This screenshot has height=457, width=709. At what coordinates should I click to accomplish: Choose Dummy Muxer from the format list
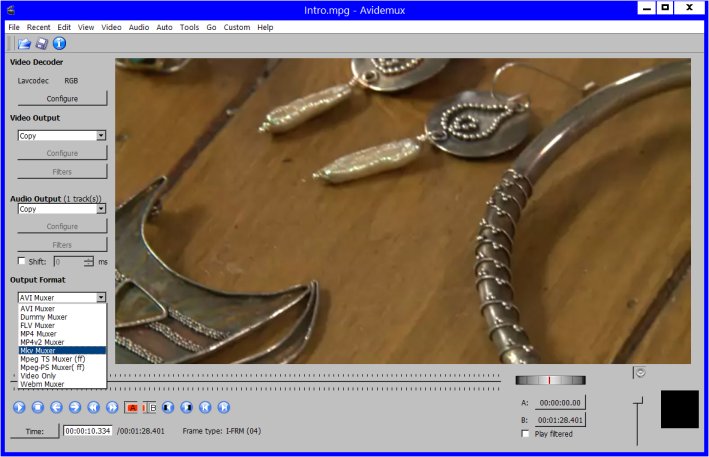(x=62, y=317)
